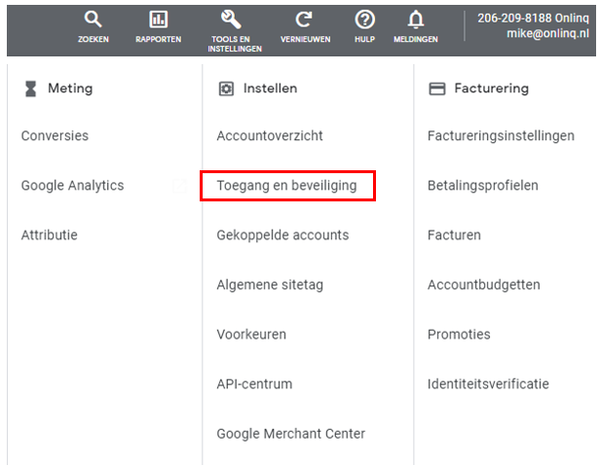Viewport: 600px width, 466px height.
Task: Click the external-link icon beside Google Analytics
Action: coord(179,186)
